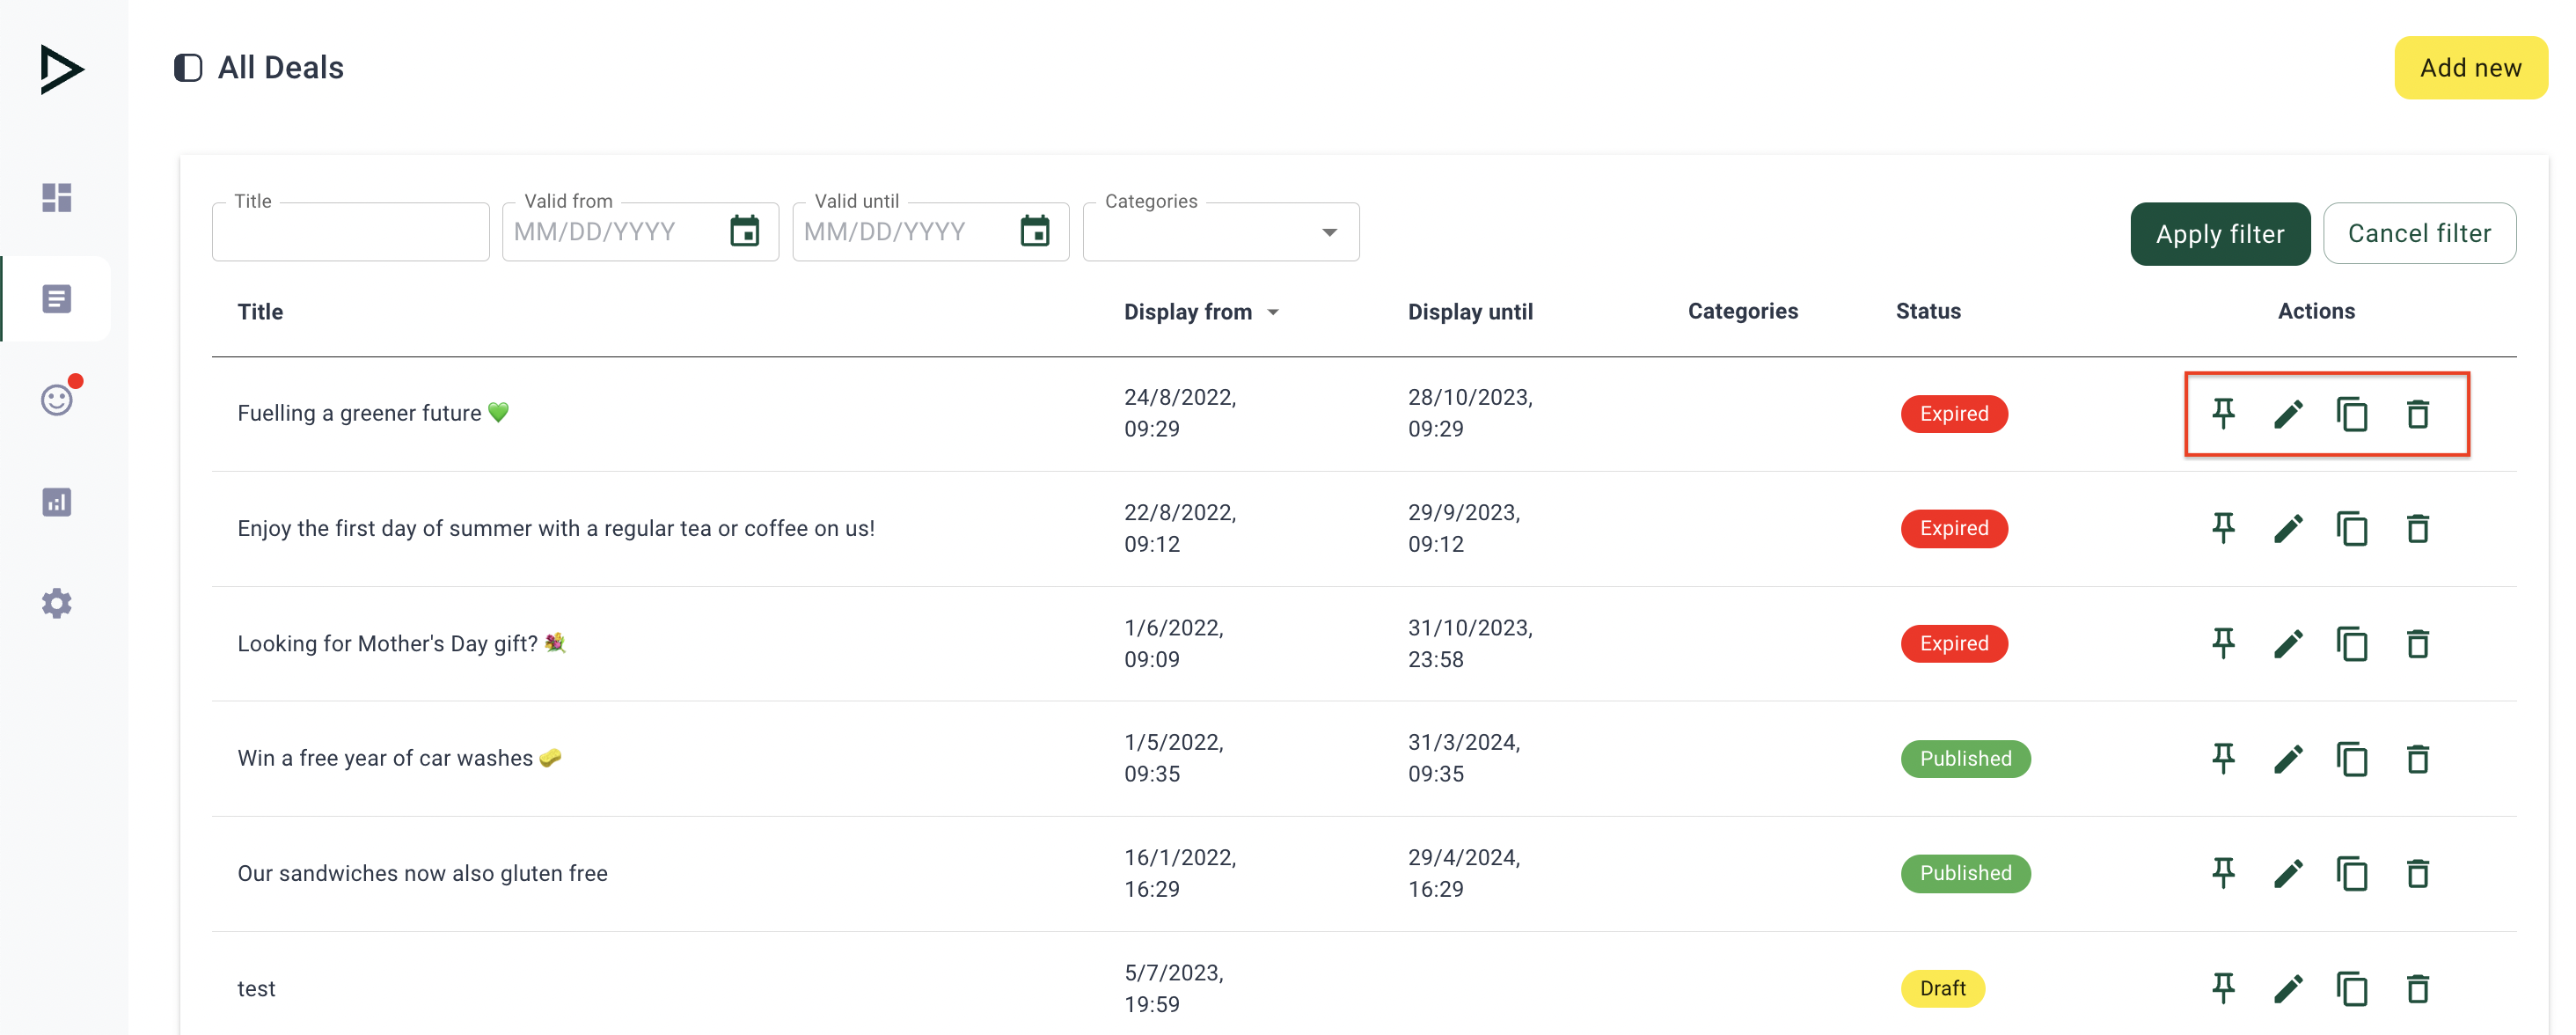Open the Valid from calendar picker
The width and height of the screenshot is (2576, 1035).
pos(744,231)
